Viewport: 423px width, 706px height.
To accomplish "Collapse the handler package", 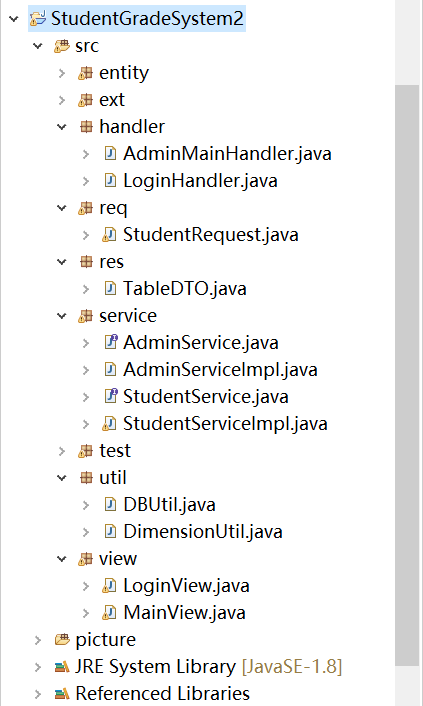I will (62, 127).
